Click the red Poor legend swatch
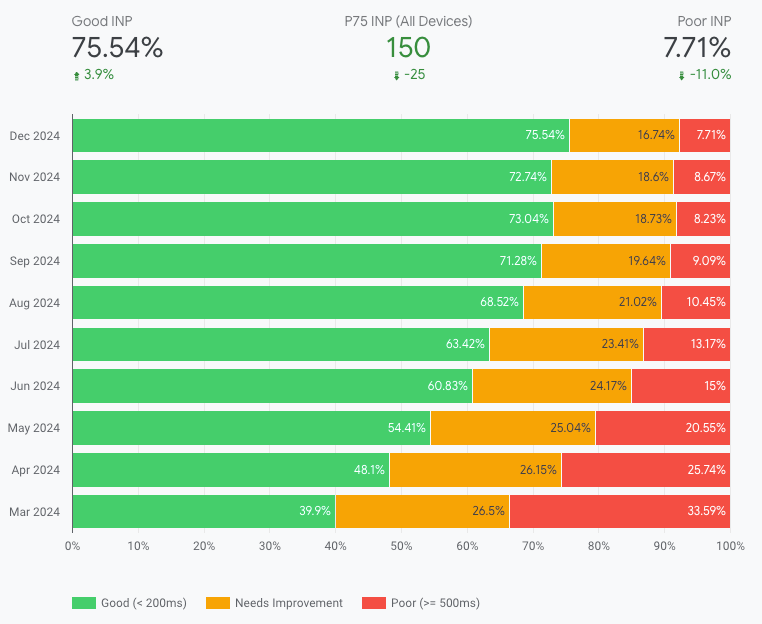762x624 pixels. 373,603
